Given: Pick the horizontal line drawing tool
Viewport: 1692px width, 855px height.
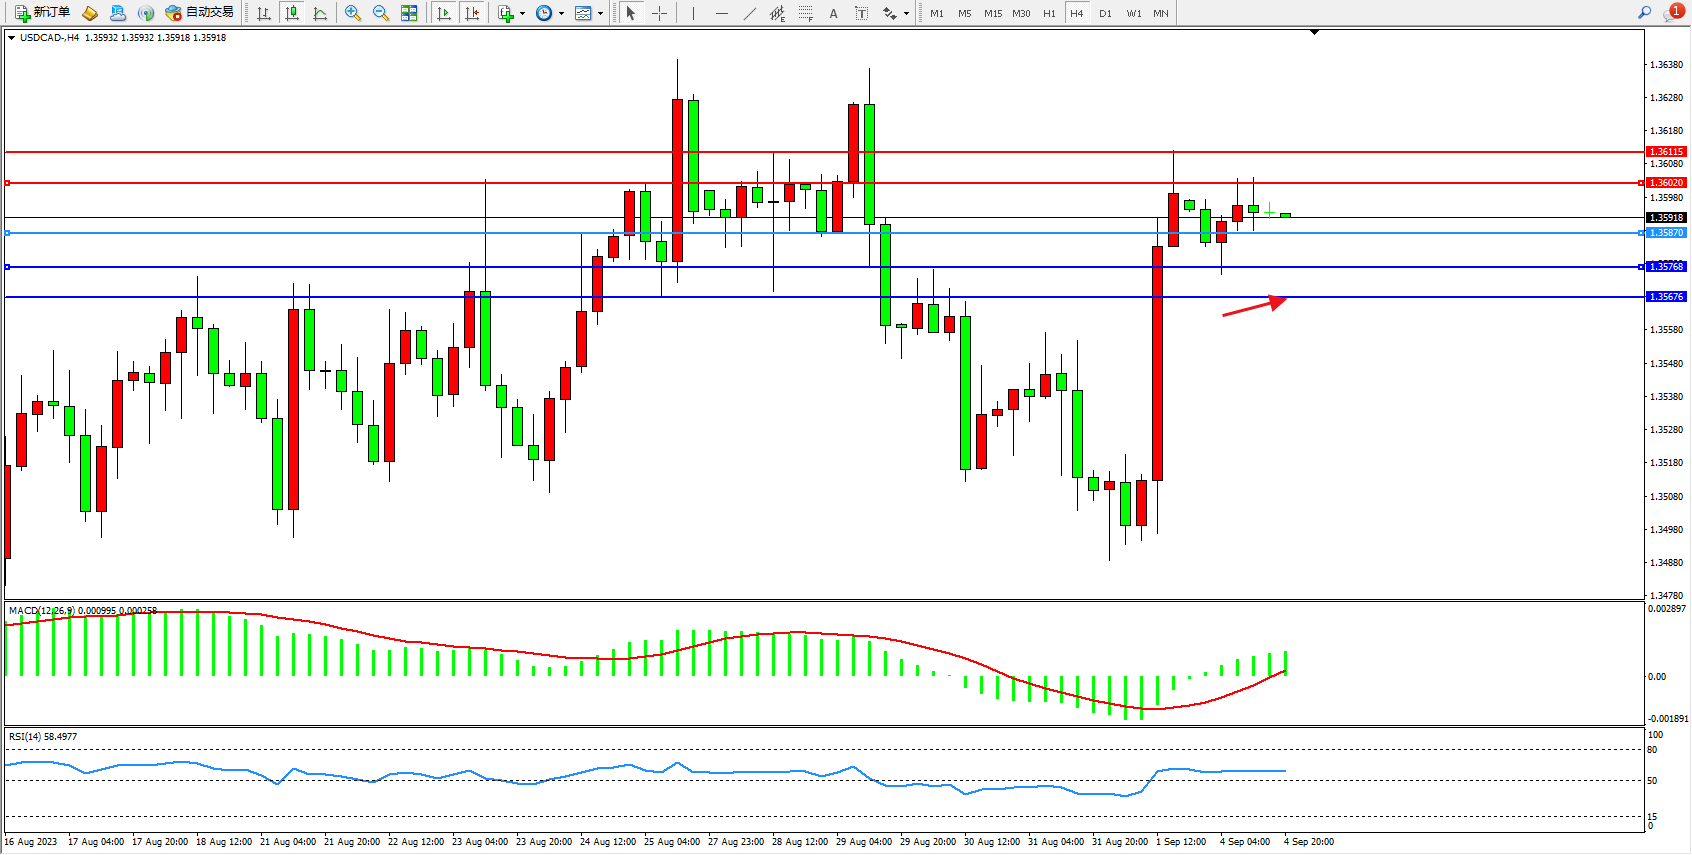Looking at the screenshot, I should [x=722, y=13].
